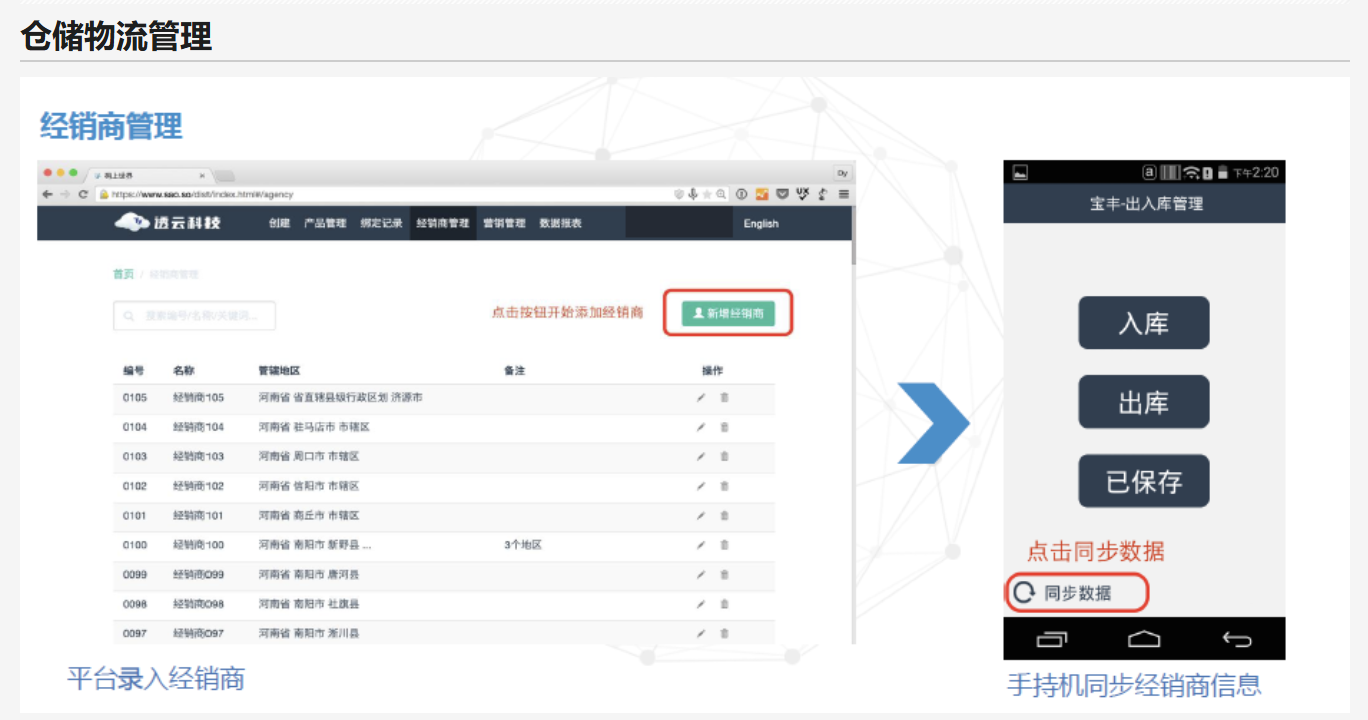Click edit pencil icon for 经销商105

pyautogui.click(x=700, y=398)
